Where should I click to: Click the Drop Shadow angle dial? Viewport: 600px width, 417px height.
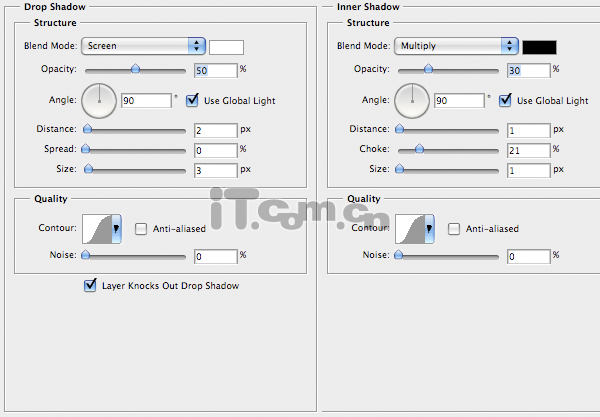[x=99, y=100]
